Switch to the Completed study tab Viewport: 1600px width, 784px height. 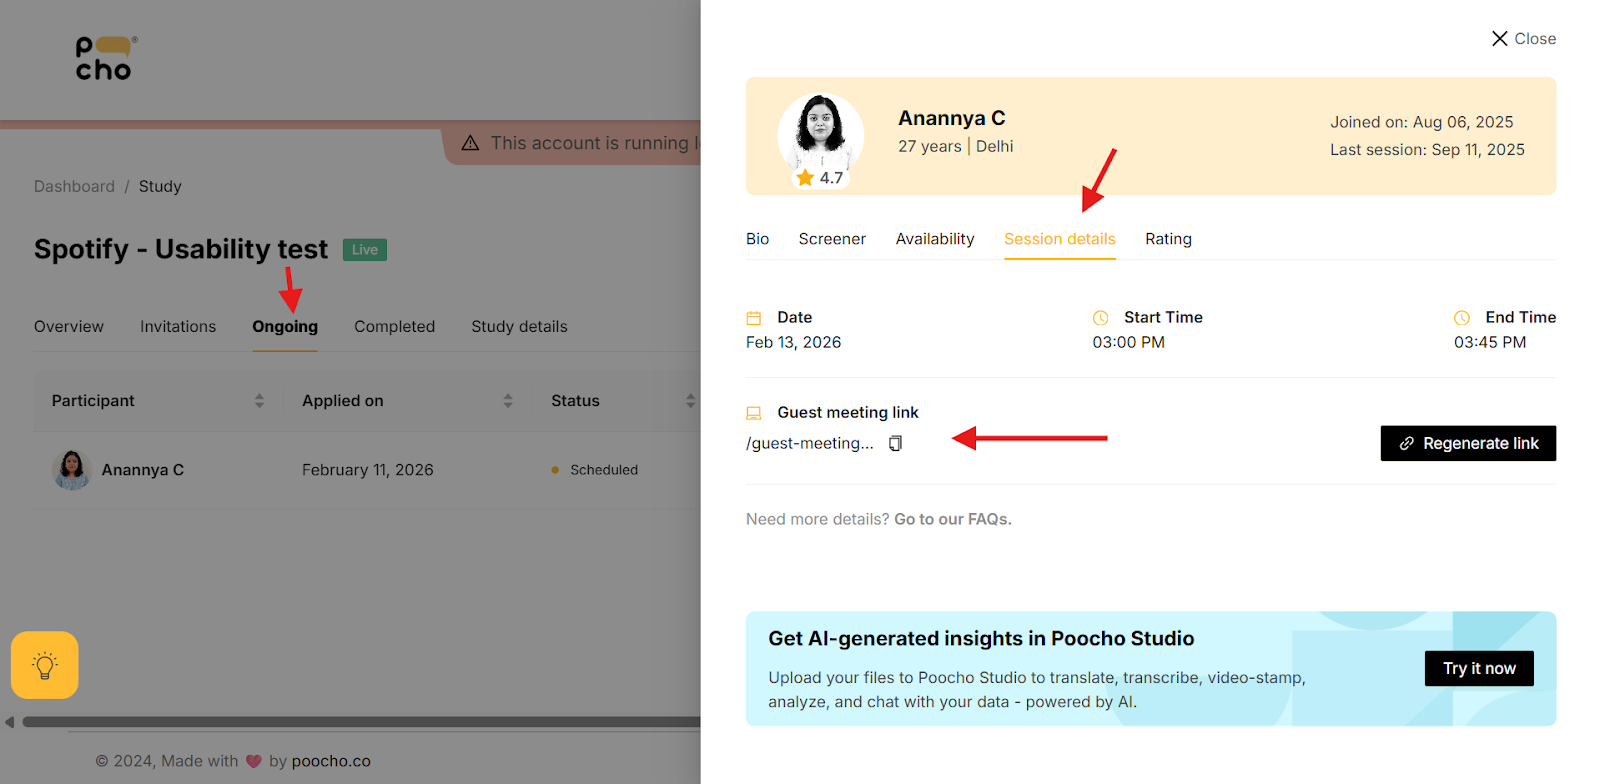394,327
